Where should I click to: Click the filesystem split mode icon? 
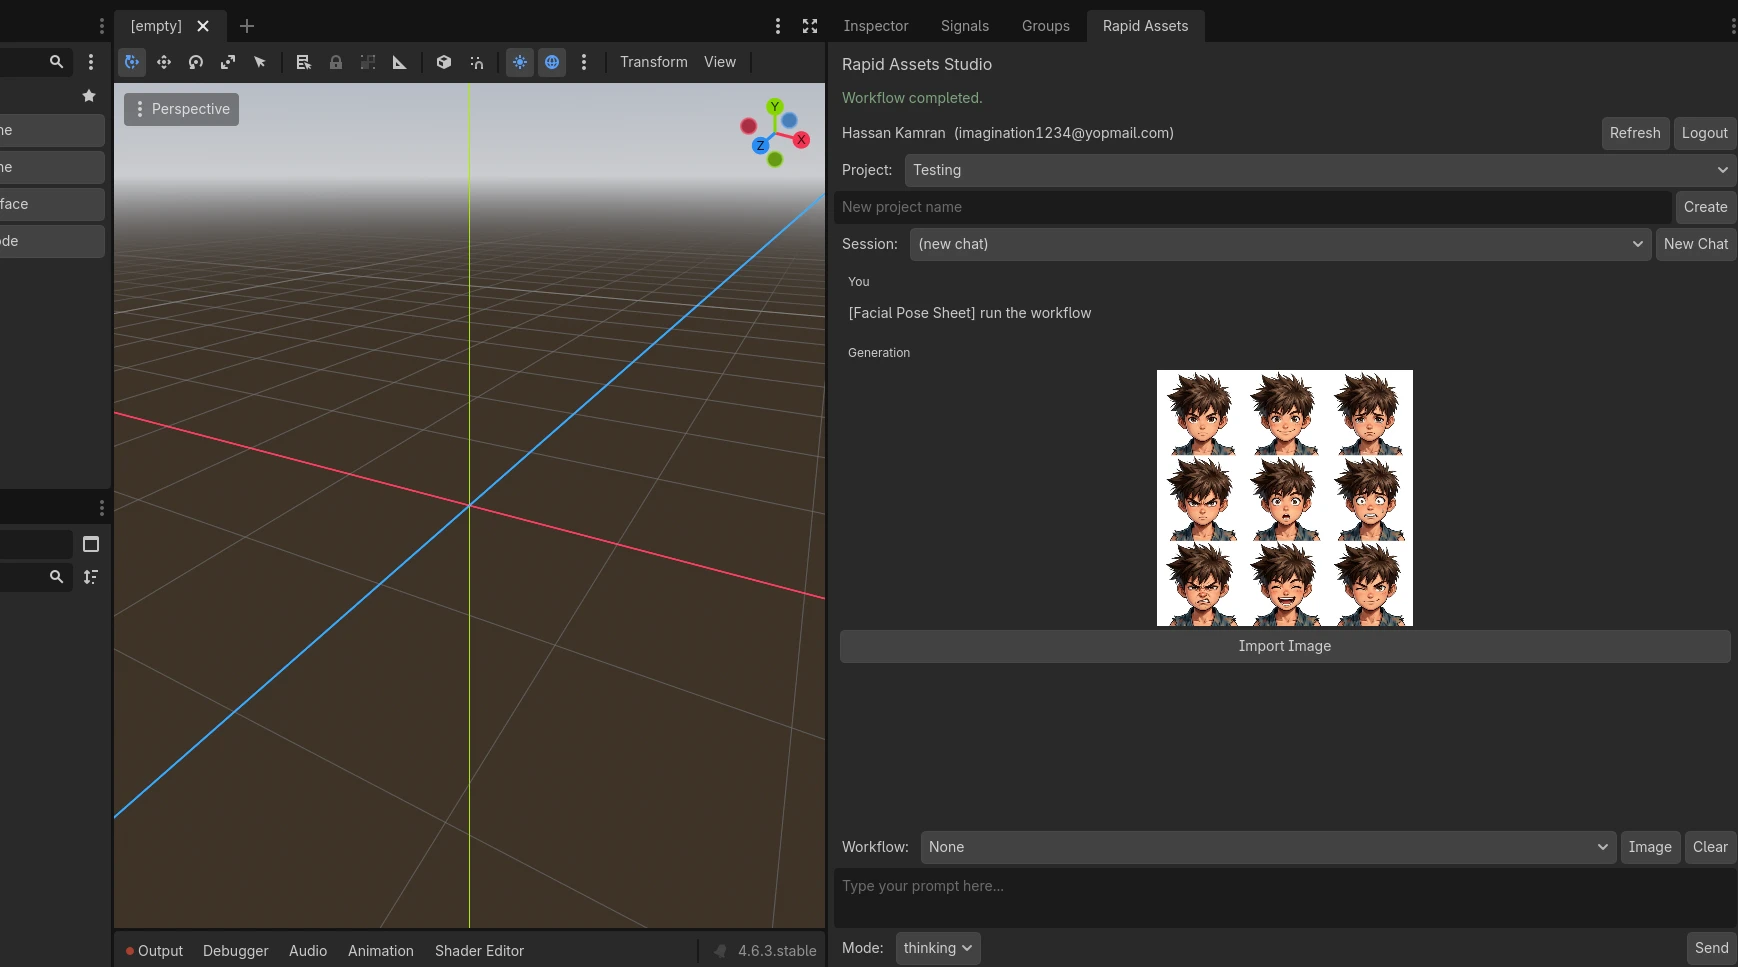(x=91, y=544)
